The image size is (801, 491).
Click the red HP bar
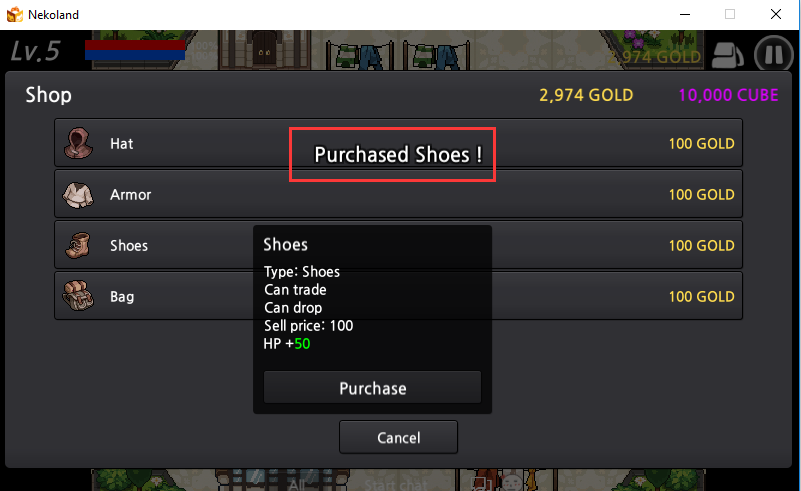[x=135, y=44]
